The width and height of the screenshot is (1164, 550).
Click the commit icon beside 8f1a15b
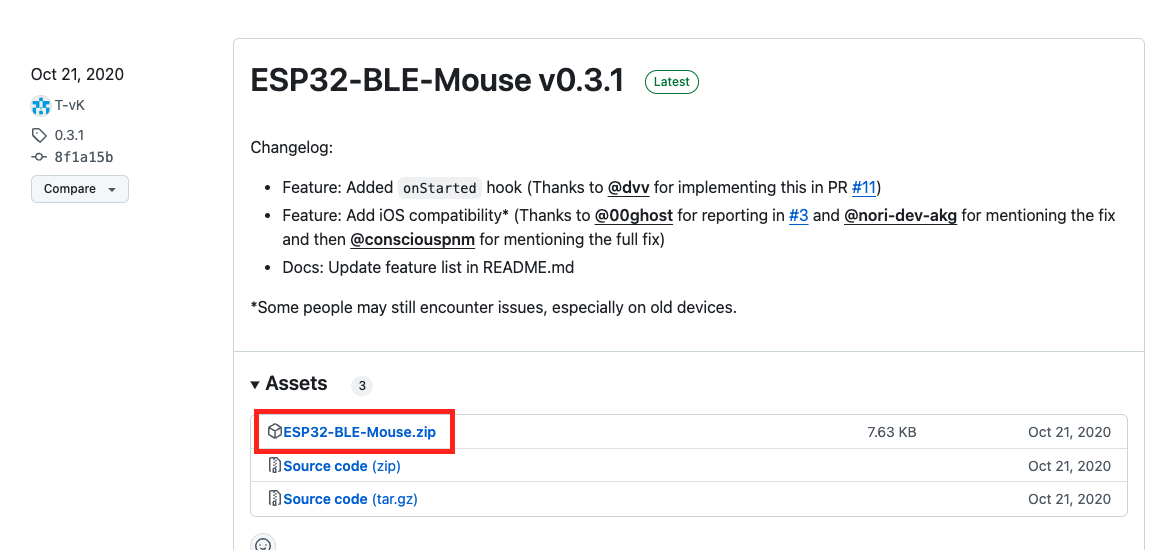(40, 157)
